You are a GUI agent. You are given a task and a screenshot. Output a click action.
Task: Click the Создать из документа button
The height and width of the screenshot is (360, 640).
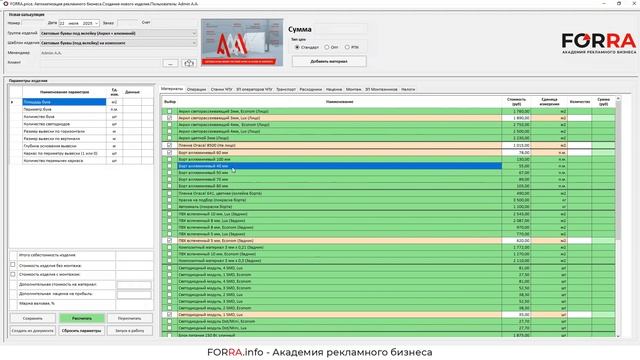point(33,331)
